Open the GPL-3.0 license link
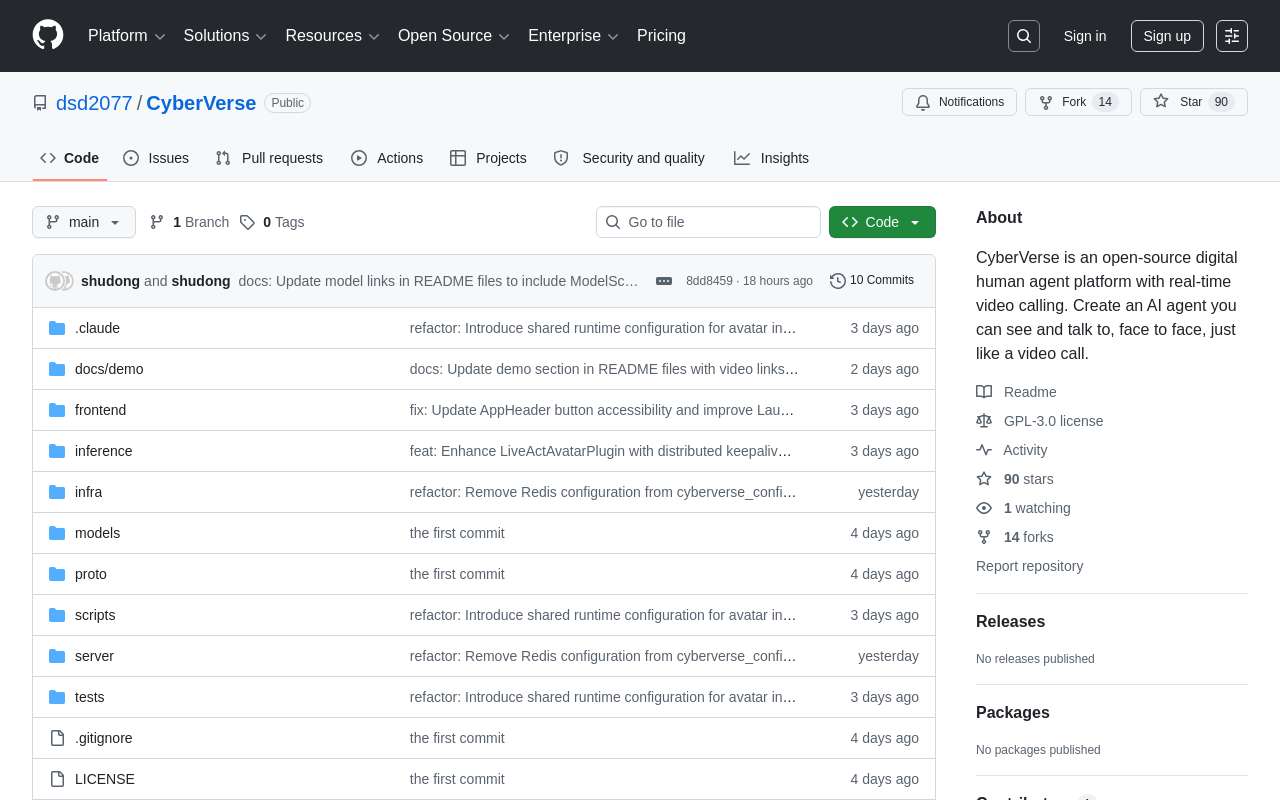Viewport: 1280px width, 800px height. (x=1053, y=421)
